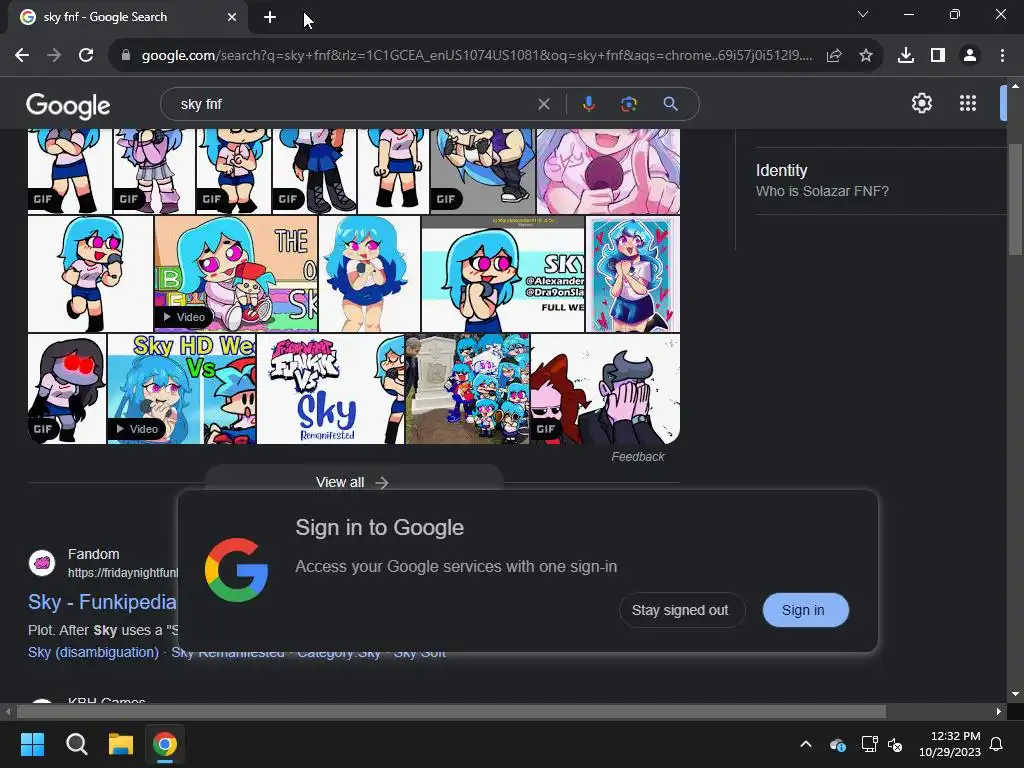Toggle the Chrome side panel

pos(938,56)
